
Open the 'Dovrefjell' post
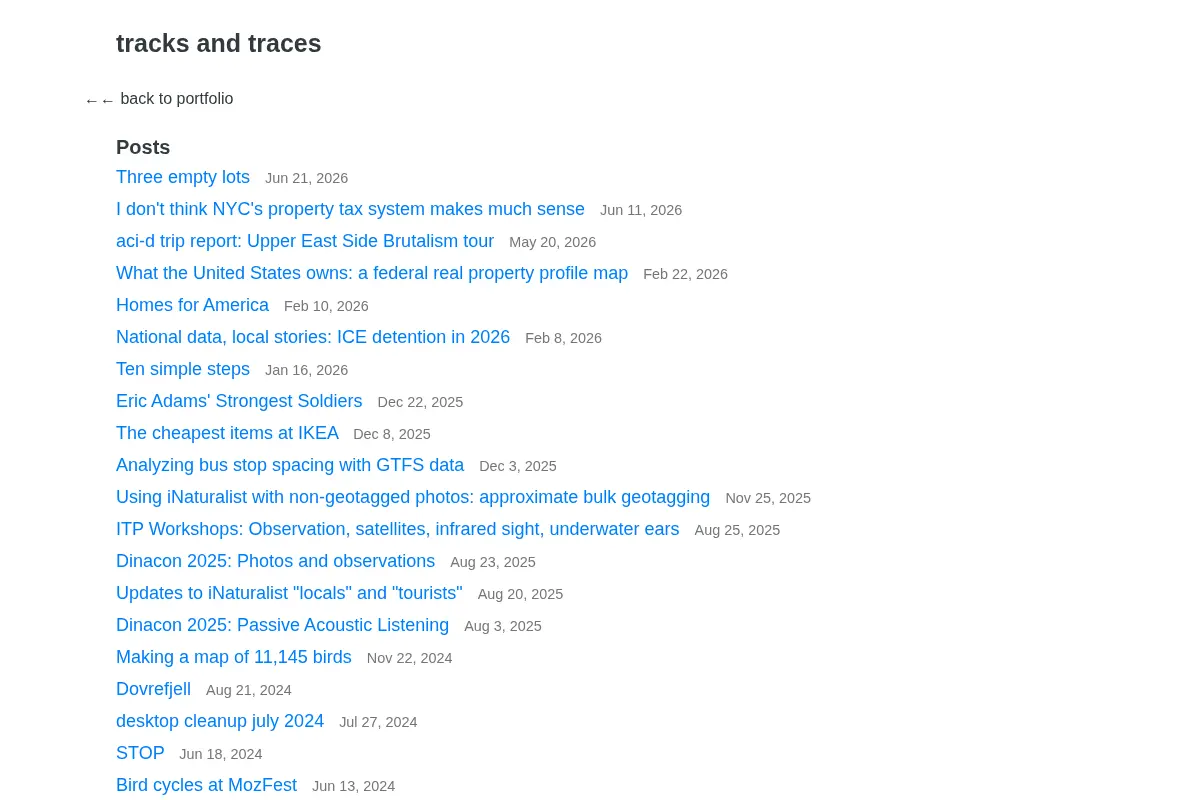(x=153, y=689)
